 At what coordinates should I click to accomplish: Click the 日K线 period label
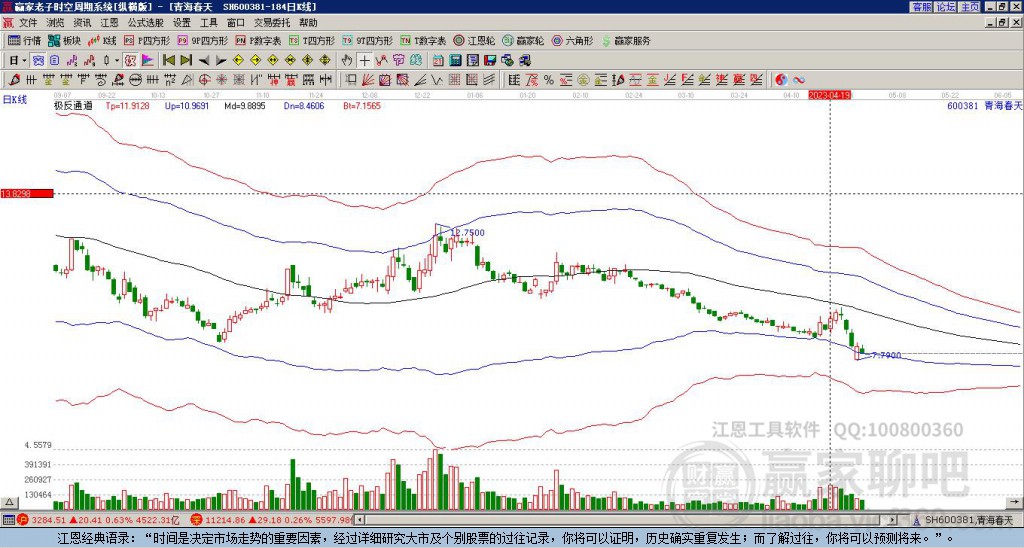click(15, 99)
